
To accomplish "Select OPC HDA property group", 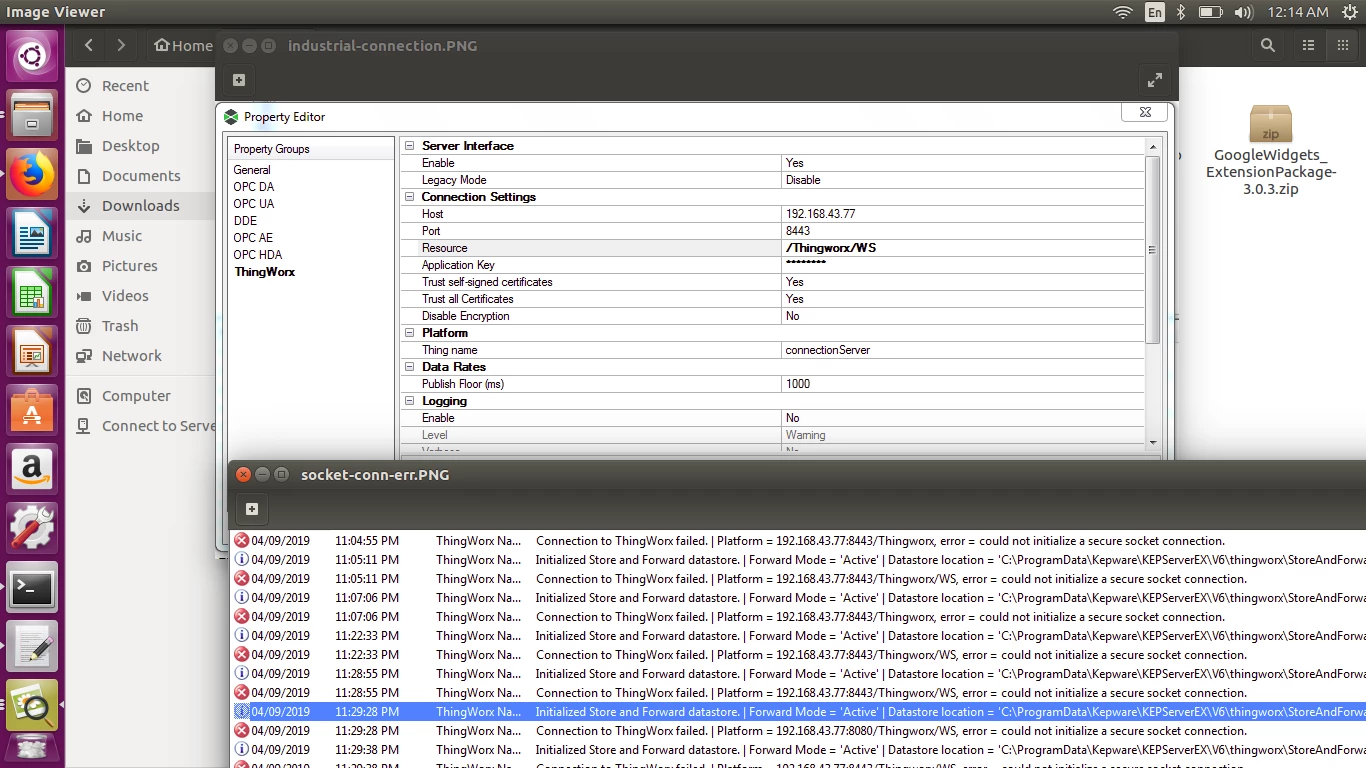I will pyautogui.click(x=258, y=255).
